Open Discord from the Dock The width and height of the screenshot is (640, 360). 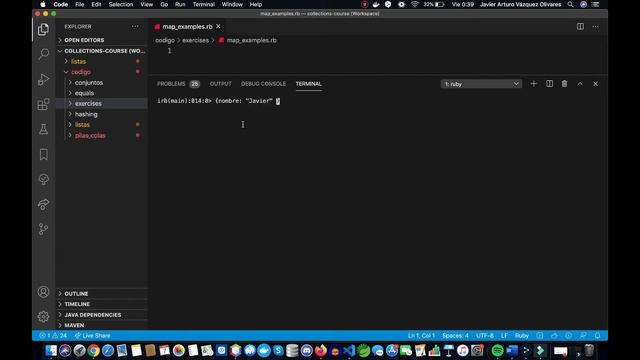[x=307, y=351]
